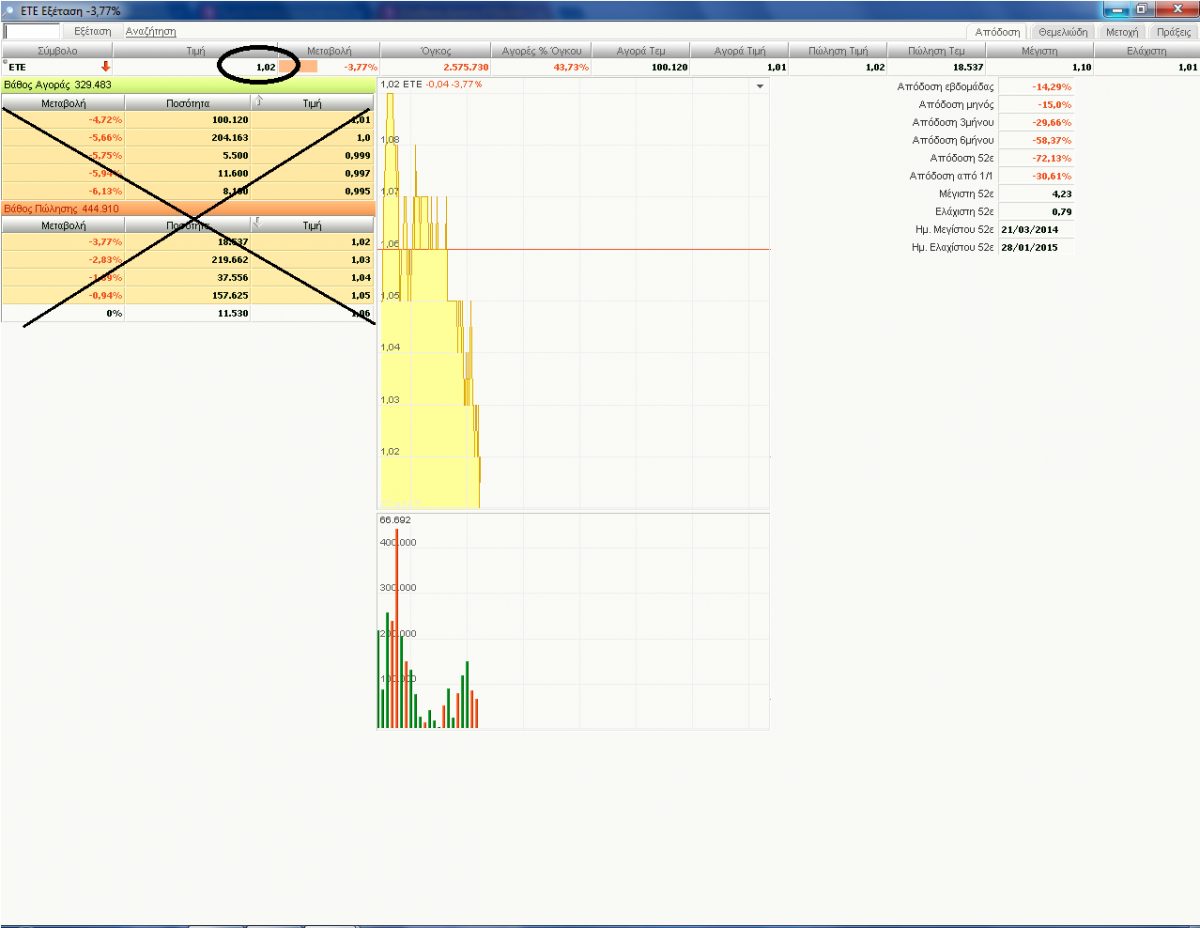
Task: Click the top-row Τιμή column header
Action: [195, 50]
